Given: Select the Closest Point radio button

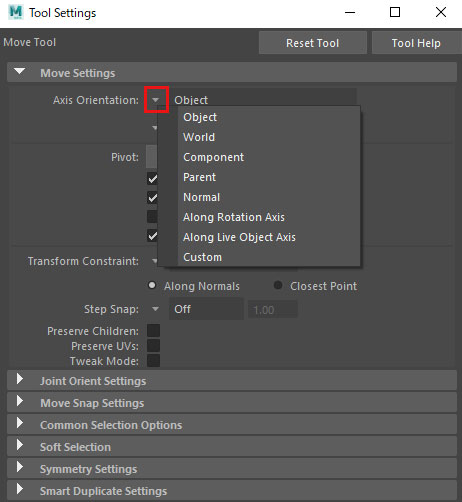Looking at the screenshot, I should pos(278,285).
